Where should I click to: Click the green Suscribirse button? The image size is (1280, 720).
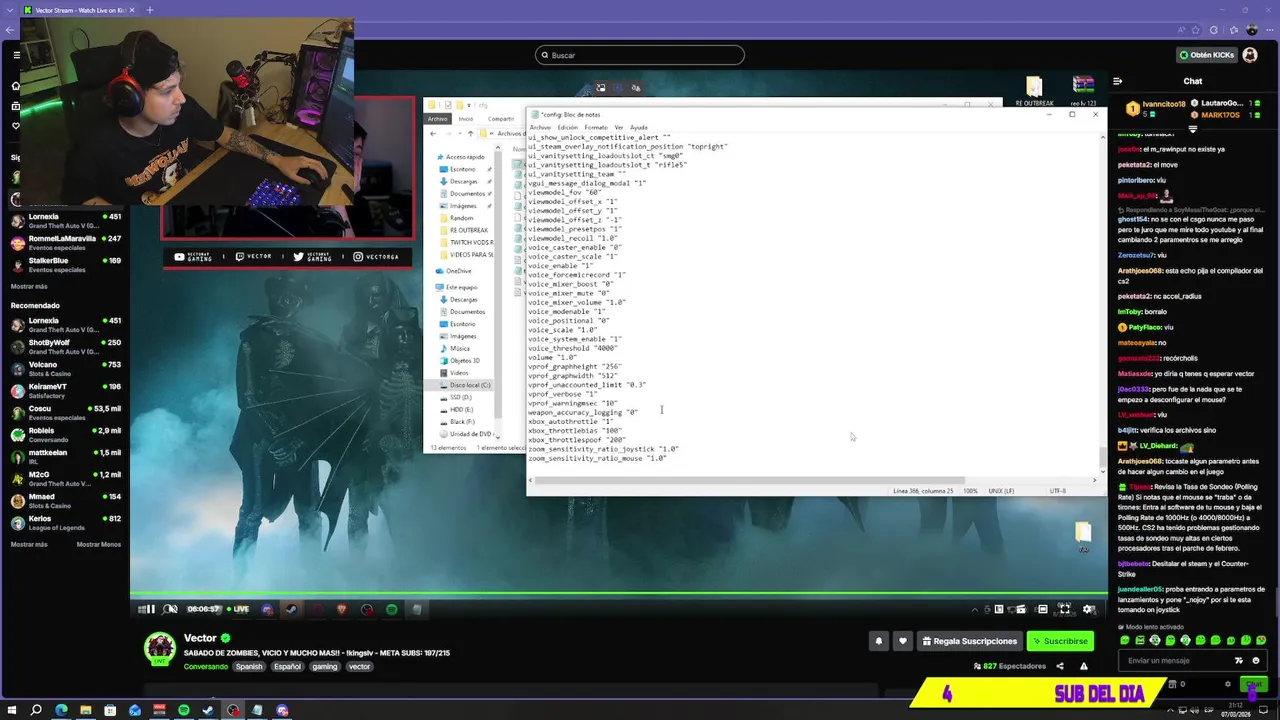(x=1060, y=641)
